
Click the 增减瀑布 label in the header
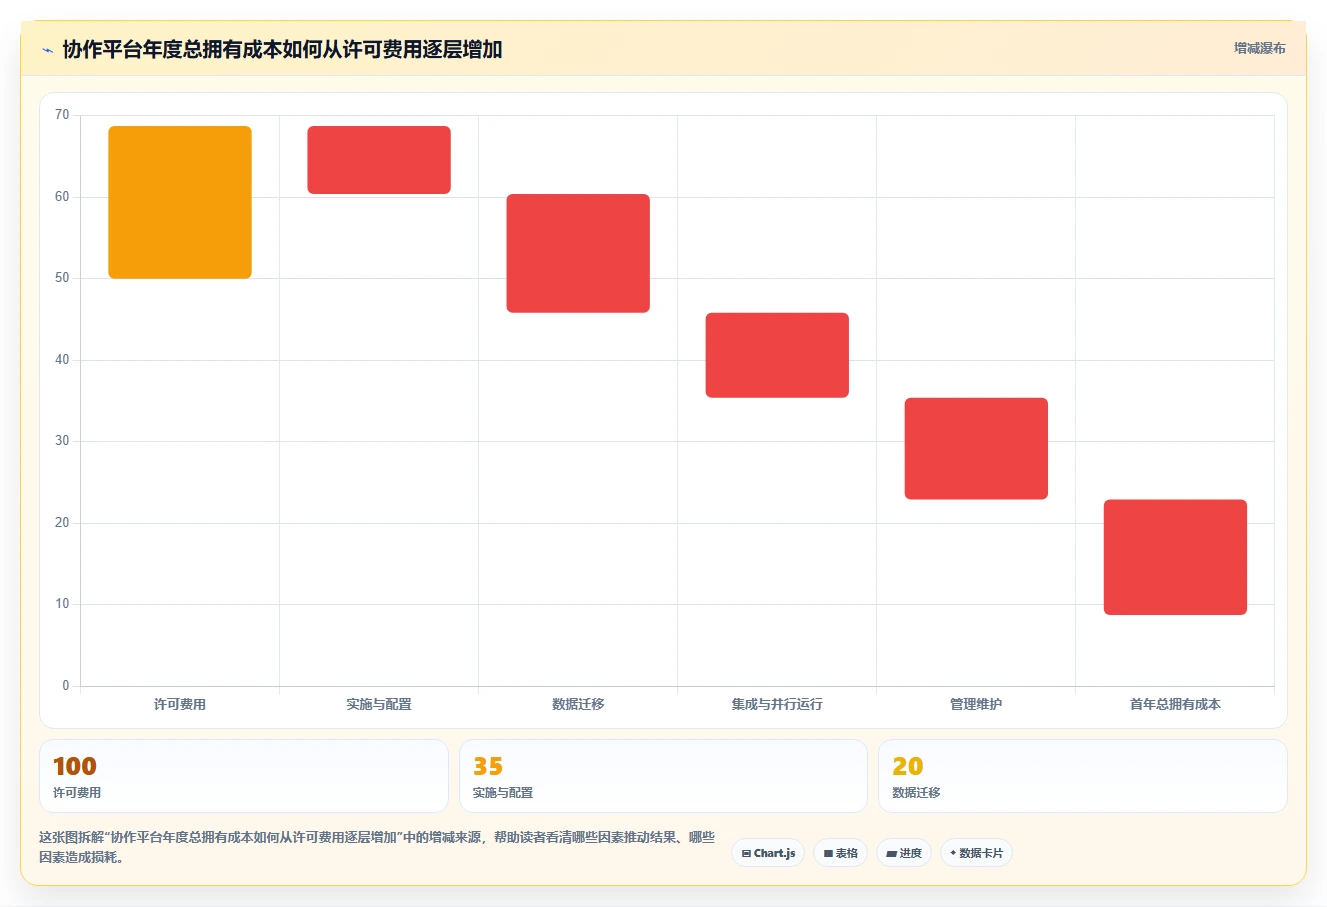(1259, 48)
